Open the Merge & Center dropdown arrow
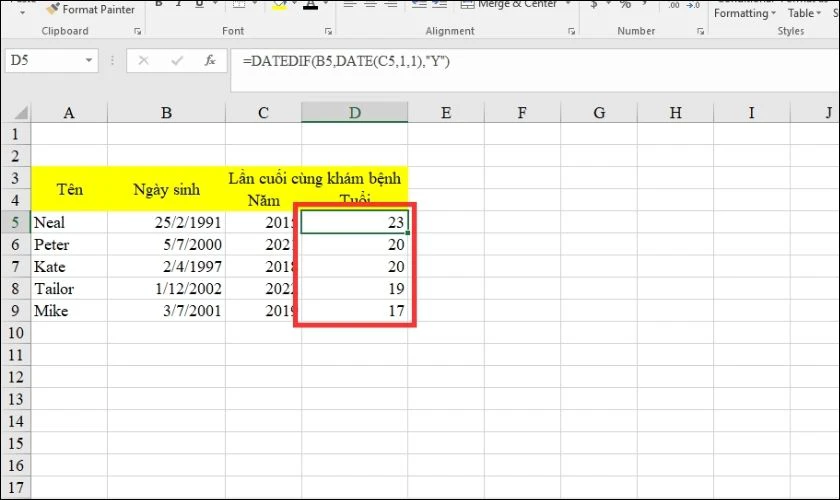Image resolution: width=840 pixels, height=500 pixels. coord(568,4)
